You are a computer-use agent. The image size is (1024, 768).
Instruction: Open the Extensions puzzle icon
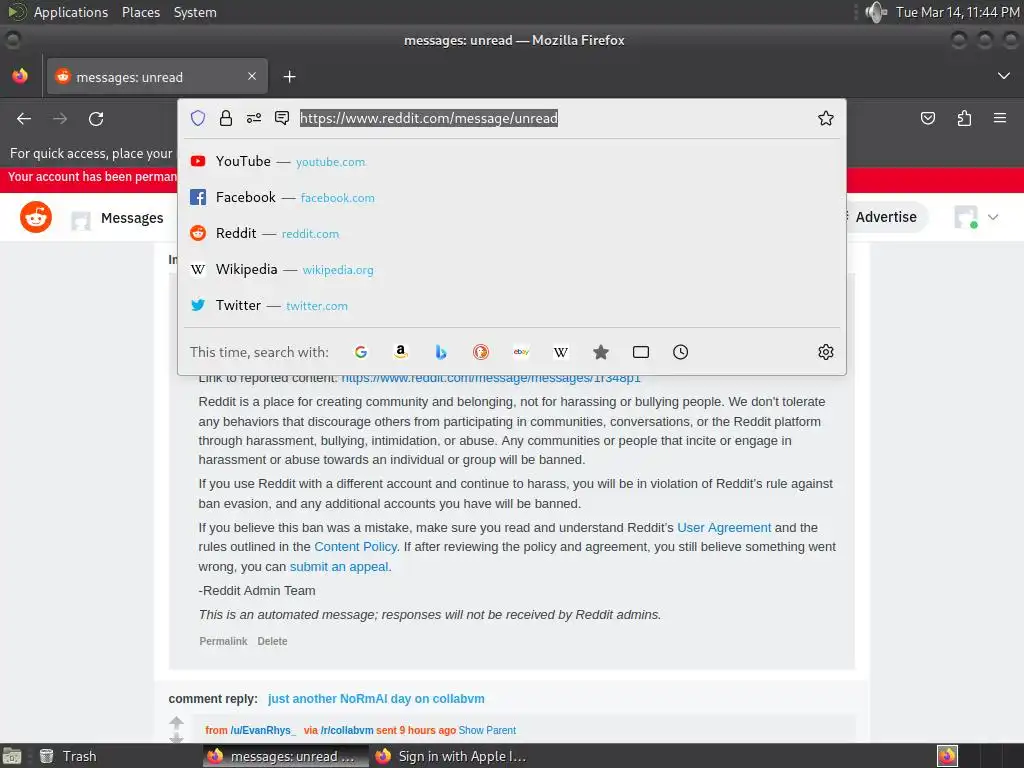(x=964, y=118)
